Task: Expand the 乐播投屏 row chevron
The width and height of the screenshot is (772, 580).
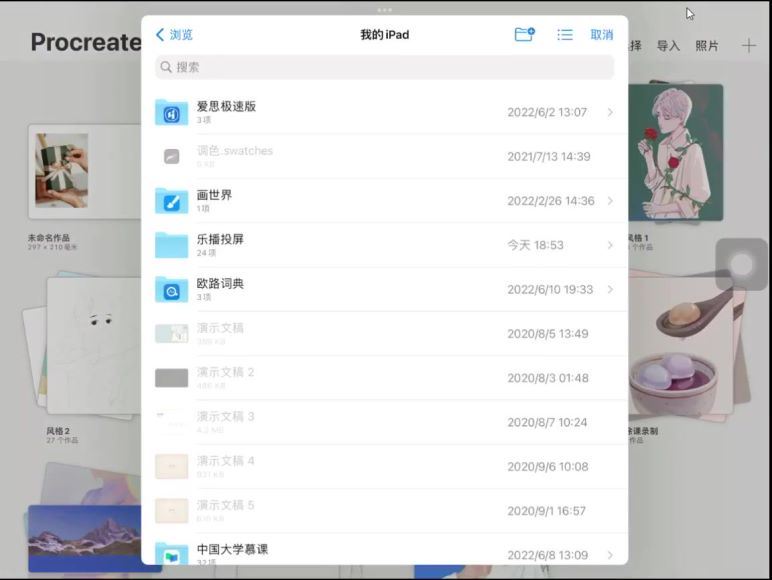Action: pos(610,245)
